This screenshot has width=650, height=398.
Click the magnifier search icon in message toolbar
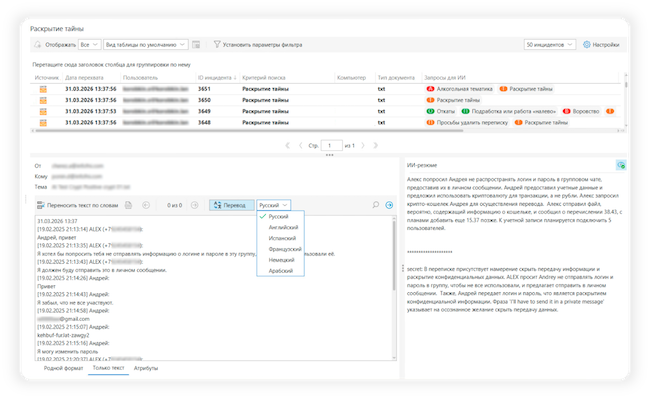(376, 205)
